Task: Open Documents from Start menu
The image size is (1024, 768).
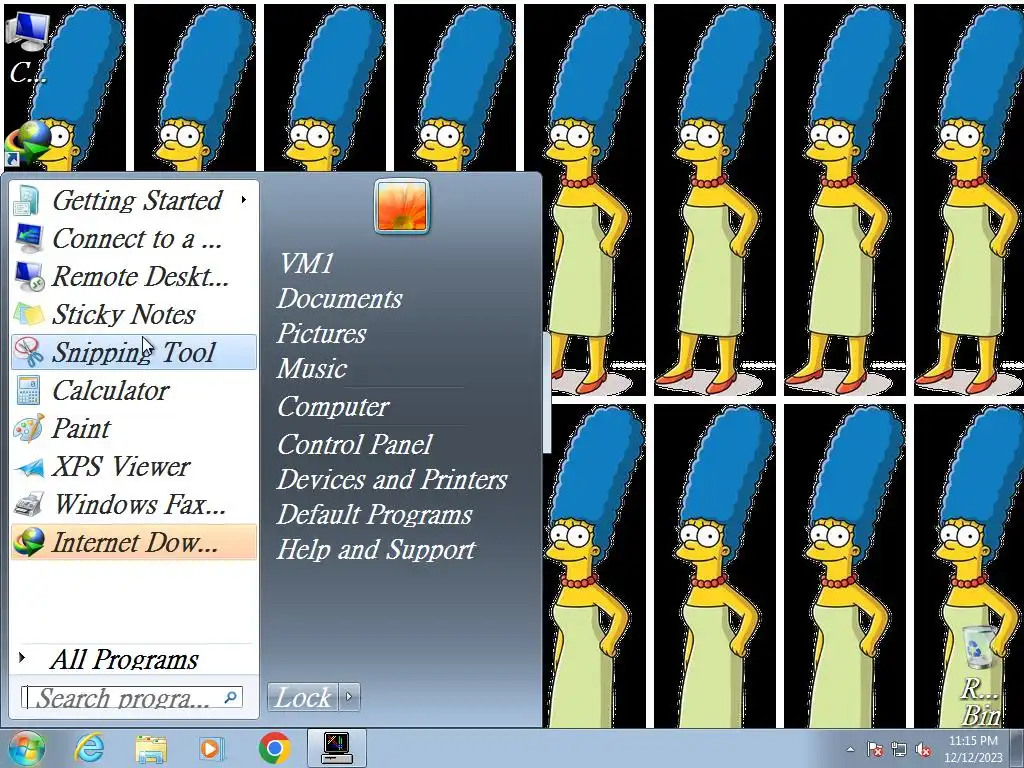Action: (340, 298)
